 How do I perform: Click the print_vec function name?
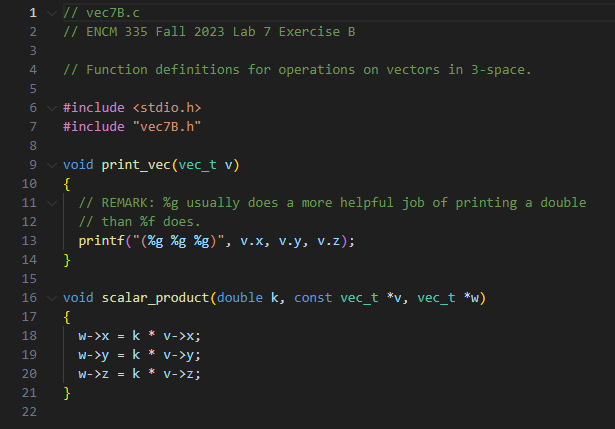136,165
